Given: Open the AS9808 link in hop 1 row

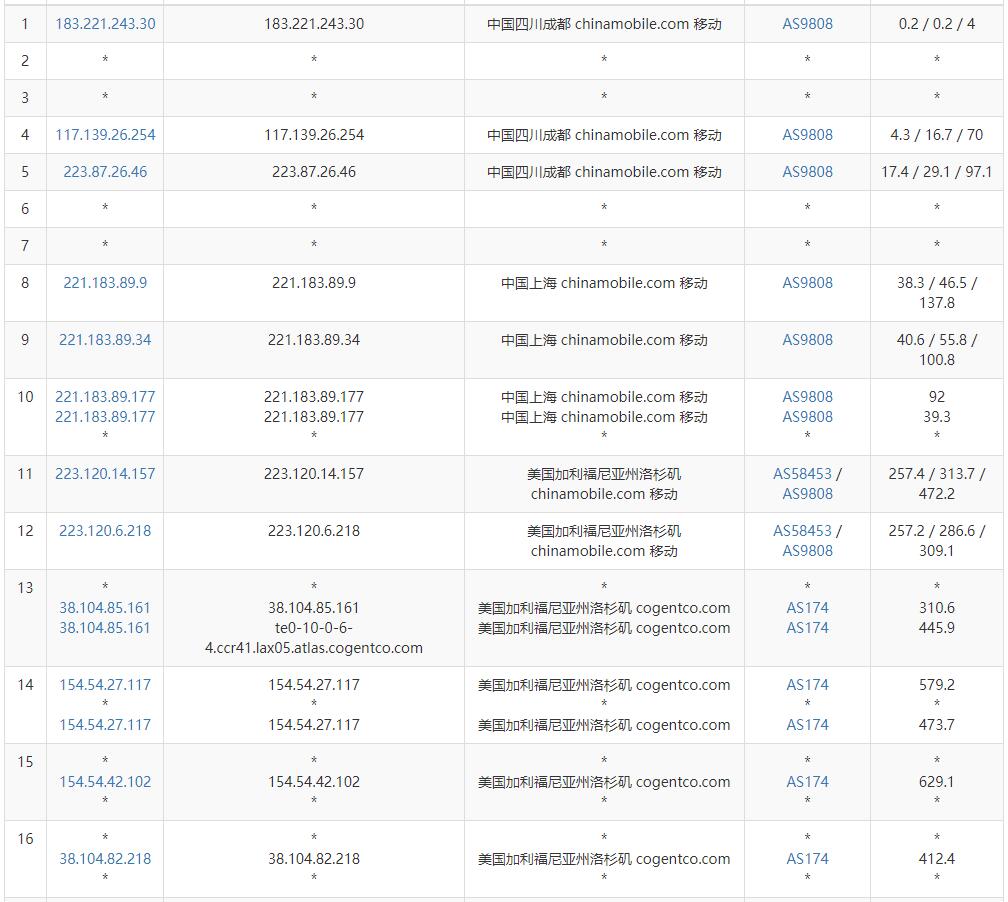Looking at the screenshot, I should coord(807,24).
